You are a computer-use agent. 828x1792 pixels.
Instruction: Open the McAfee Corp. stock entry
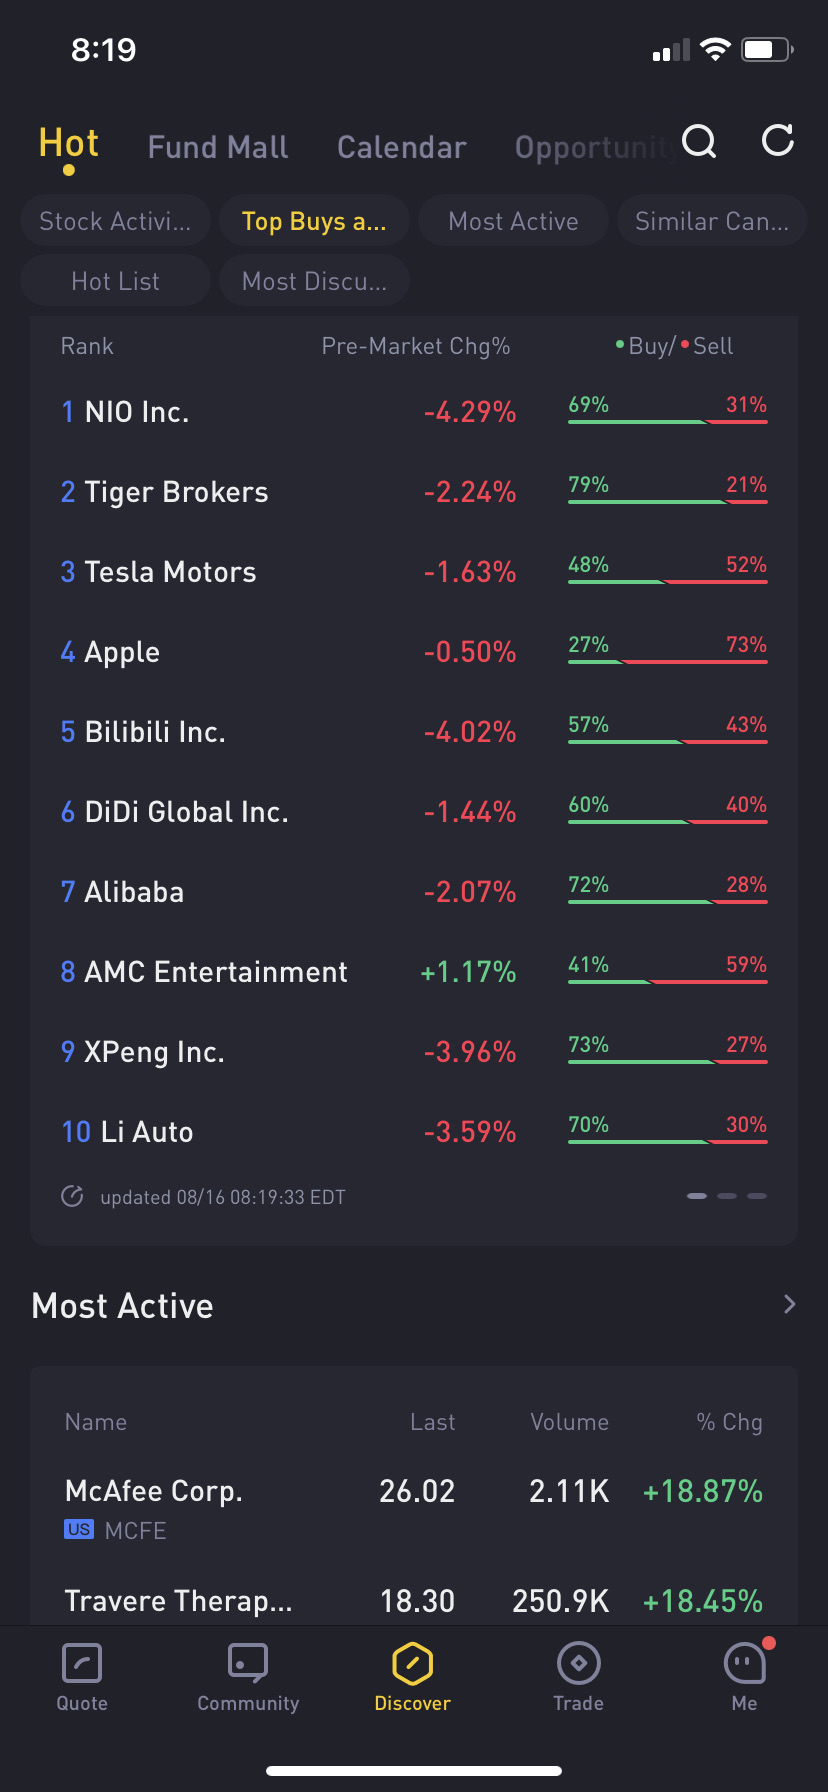point(154,1491)
